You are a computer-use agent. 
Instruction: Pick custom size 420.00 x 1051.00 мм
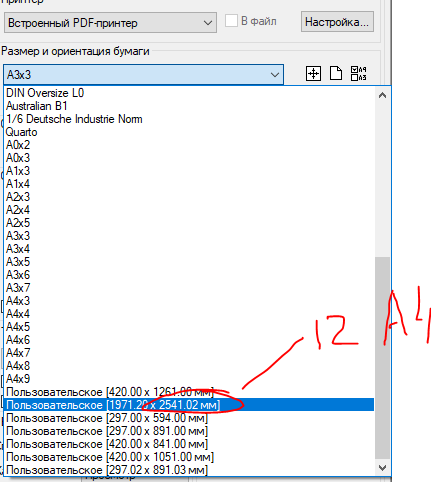pos(189,457)
